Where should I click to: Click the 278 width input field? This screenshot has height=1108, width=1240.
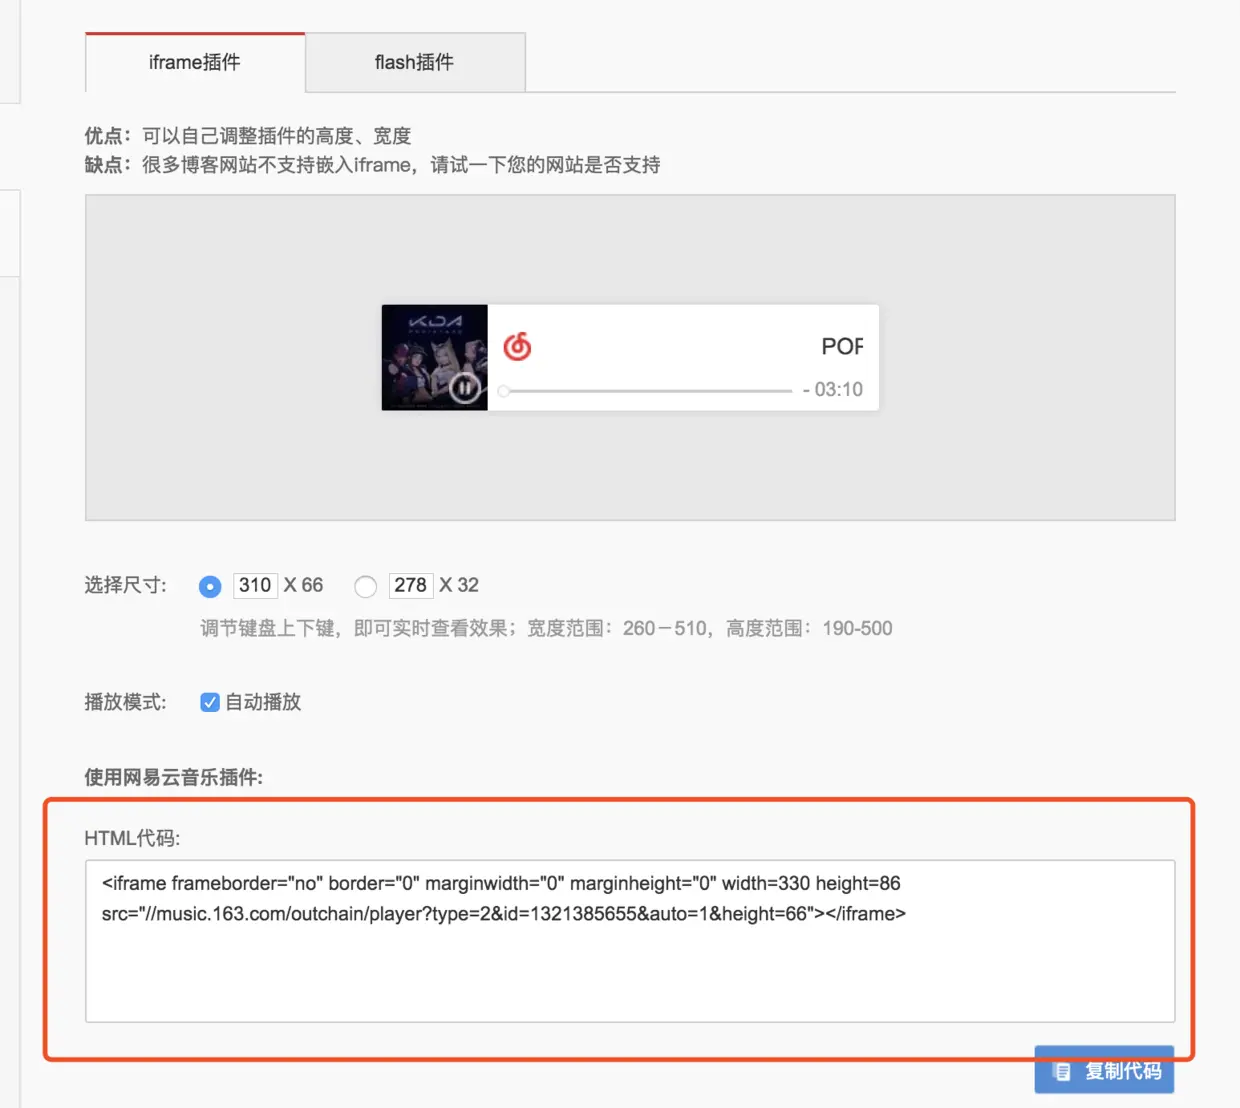411,585
